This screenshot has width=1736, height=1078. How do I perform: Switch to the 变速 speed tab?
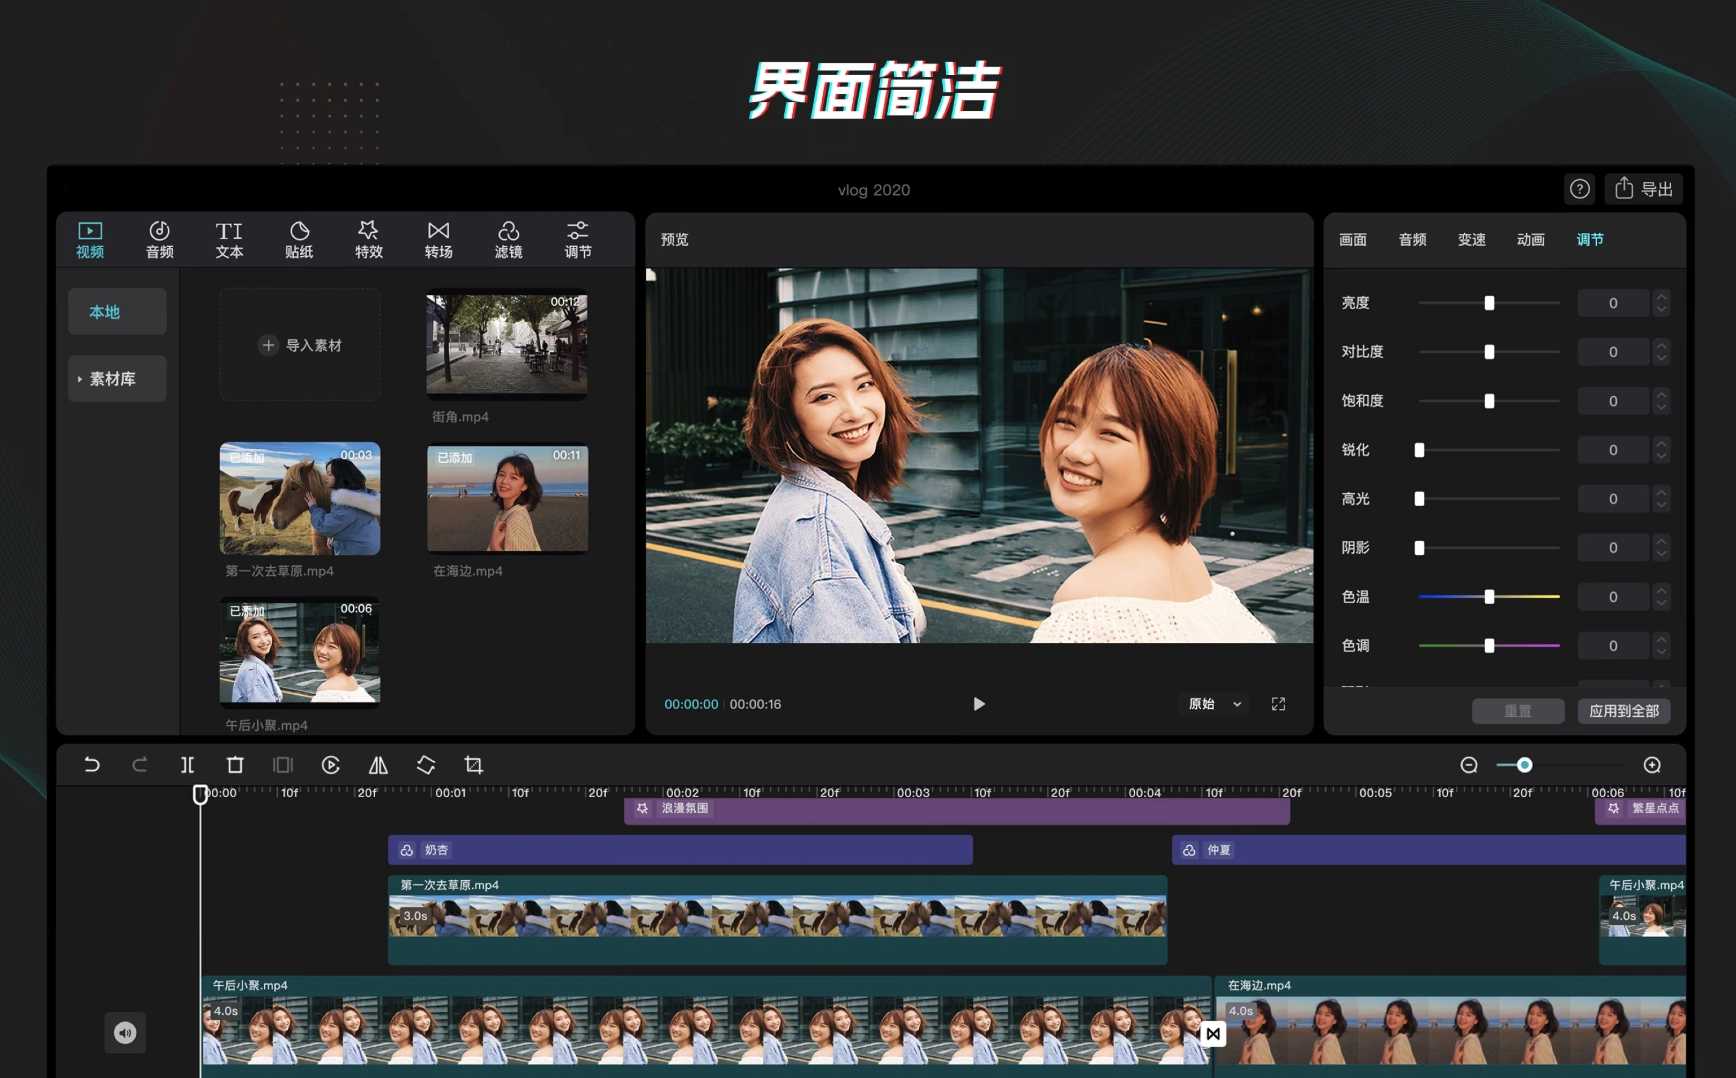1471,240
